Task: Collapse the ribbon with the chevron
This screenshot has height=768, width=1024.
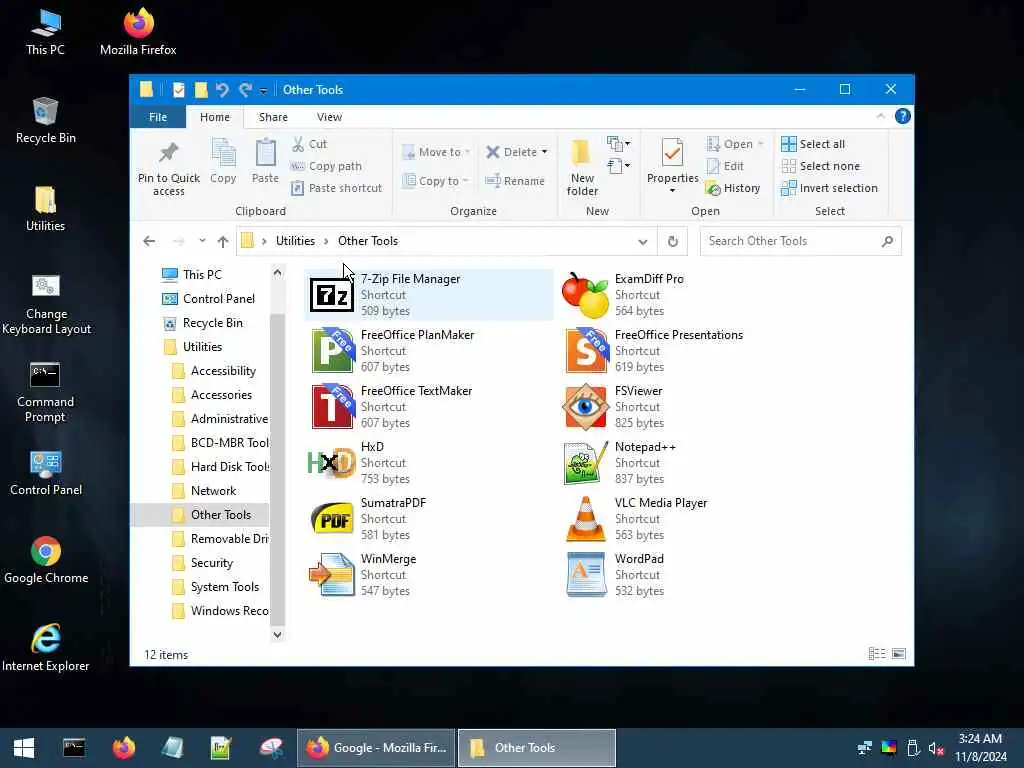Action: [880, 116]
